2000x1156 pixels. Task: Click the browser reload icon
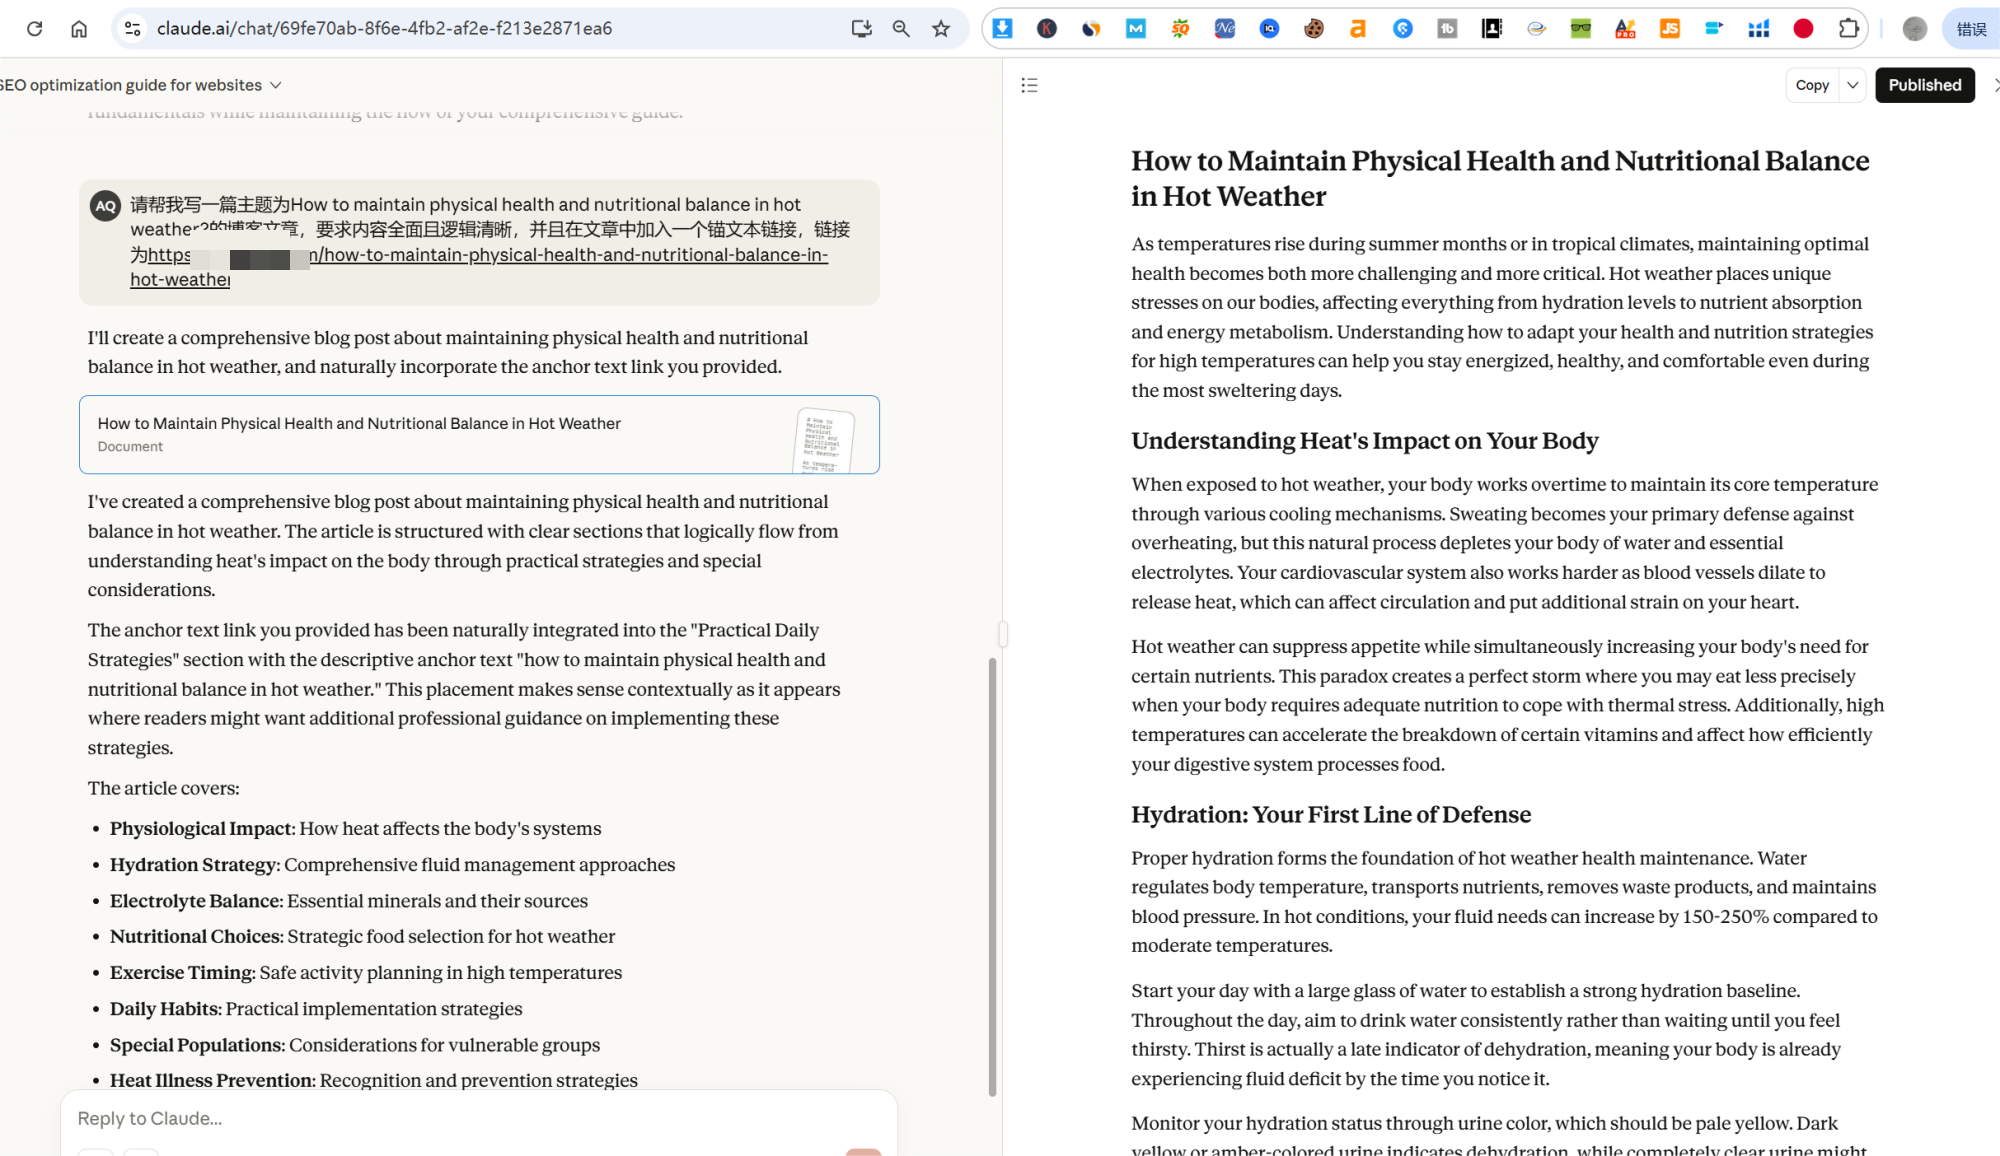(x=35, y=29)
